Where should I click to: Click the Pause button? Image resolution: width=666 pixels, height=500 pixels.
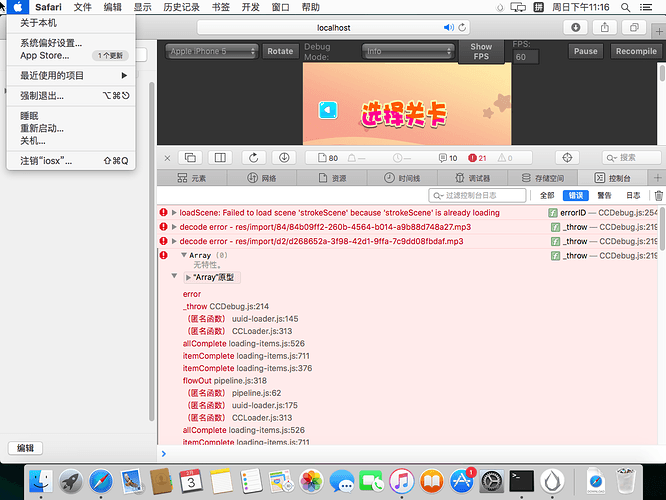tap(586, 51)
